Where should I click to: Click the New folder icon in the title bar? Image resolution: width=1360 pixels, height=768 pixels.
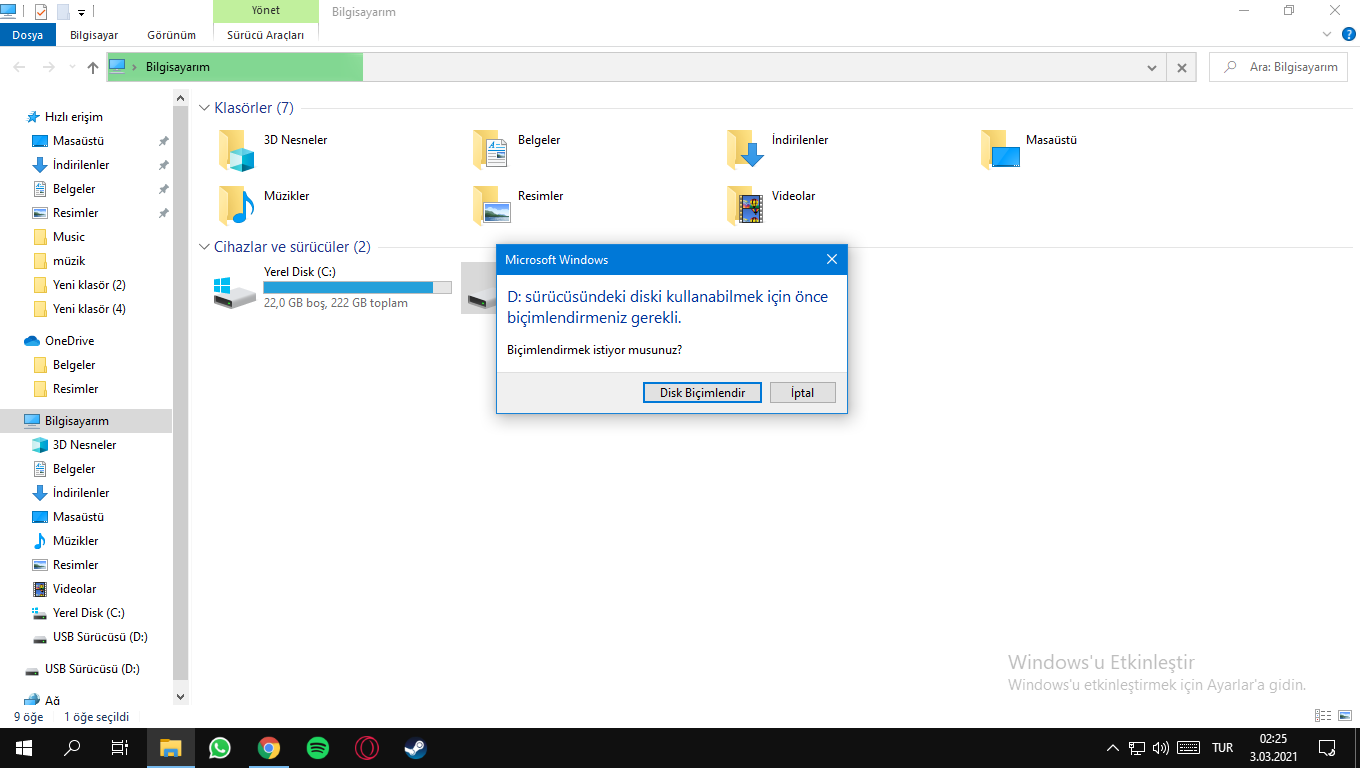(x=63, y=12)
